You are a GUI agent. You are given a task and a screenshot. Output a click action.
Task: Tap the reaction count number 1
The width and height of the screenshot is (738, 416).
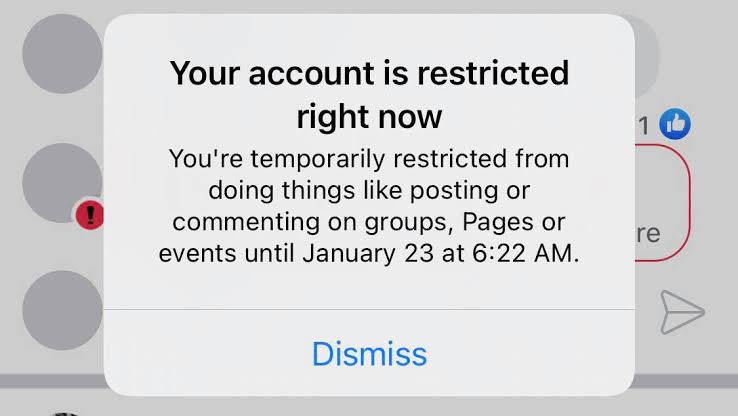point(644,126)
